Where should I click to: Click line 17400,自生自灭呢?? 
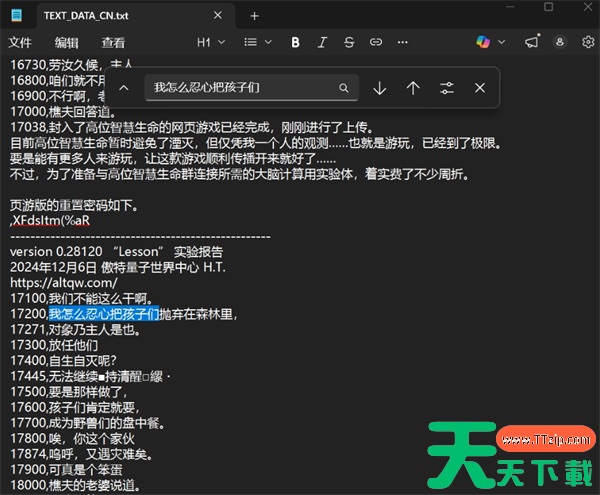(63, 361)
